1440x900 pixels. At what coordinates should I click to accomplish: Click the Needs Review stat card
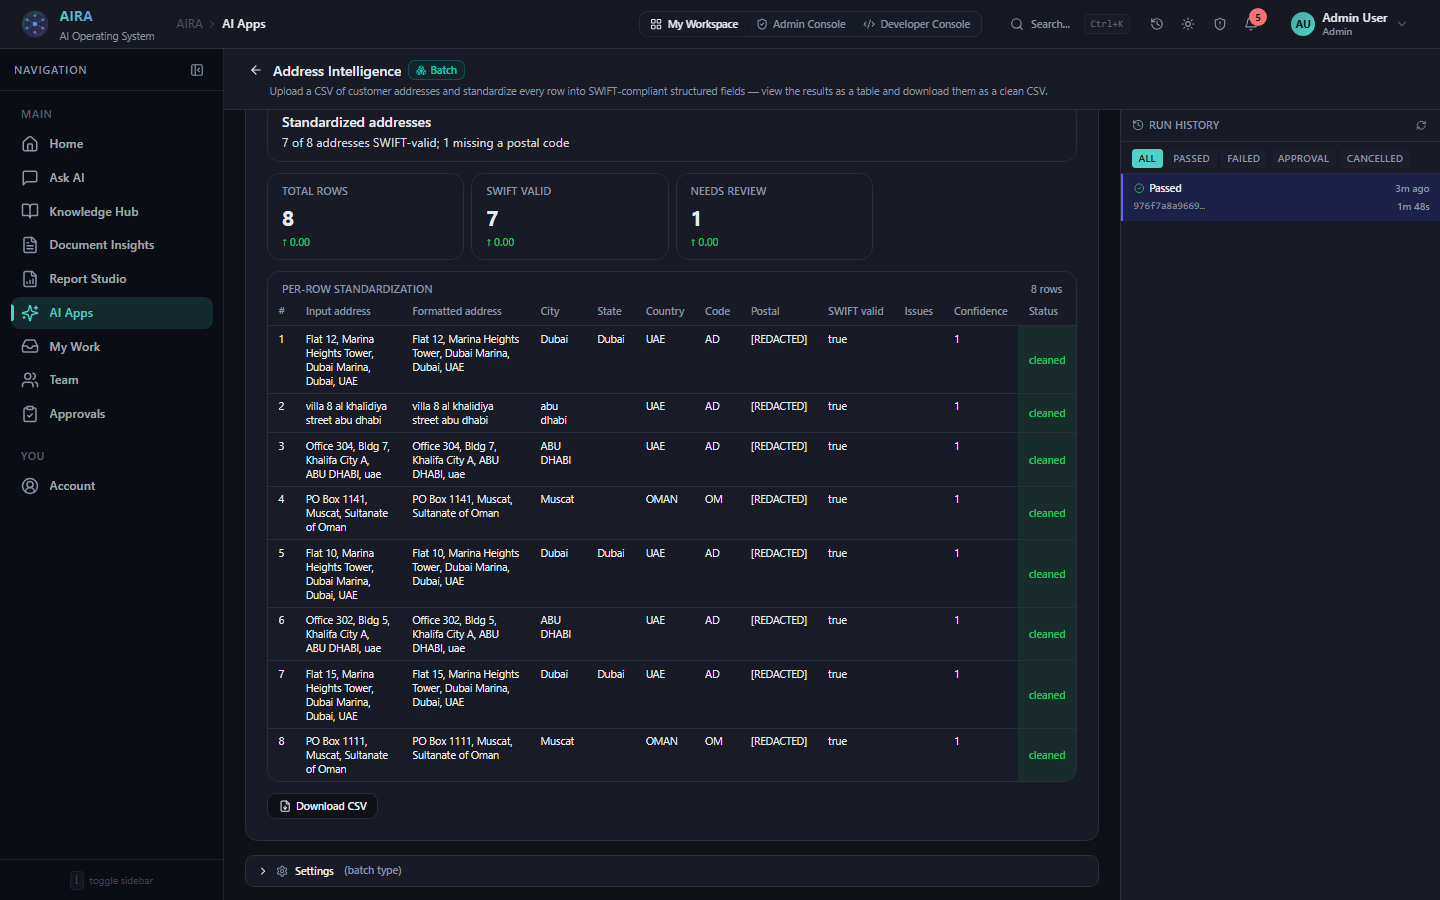click(774, 216)
